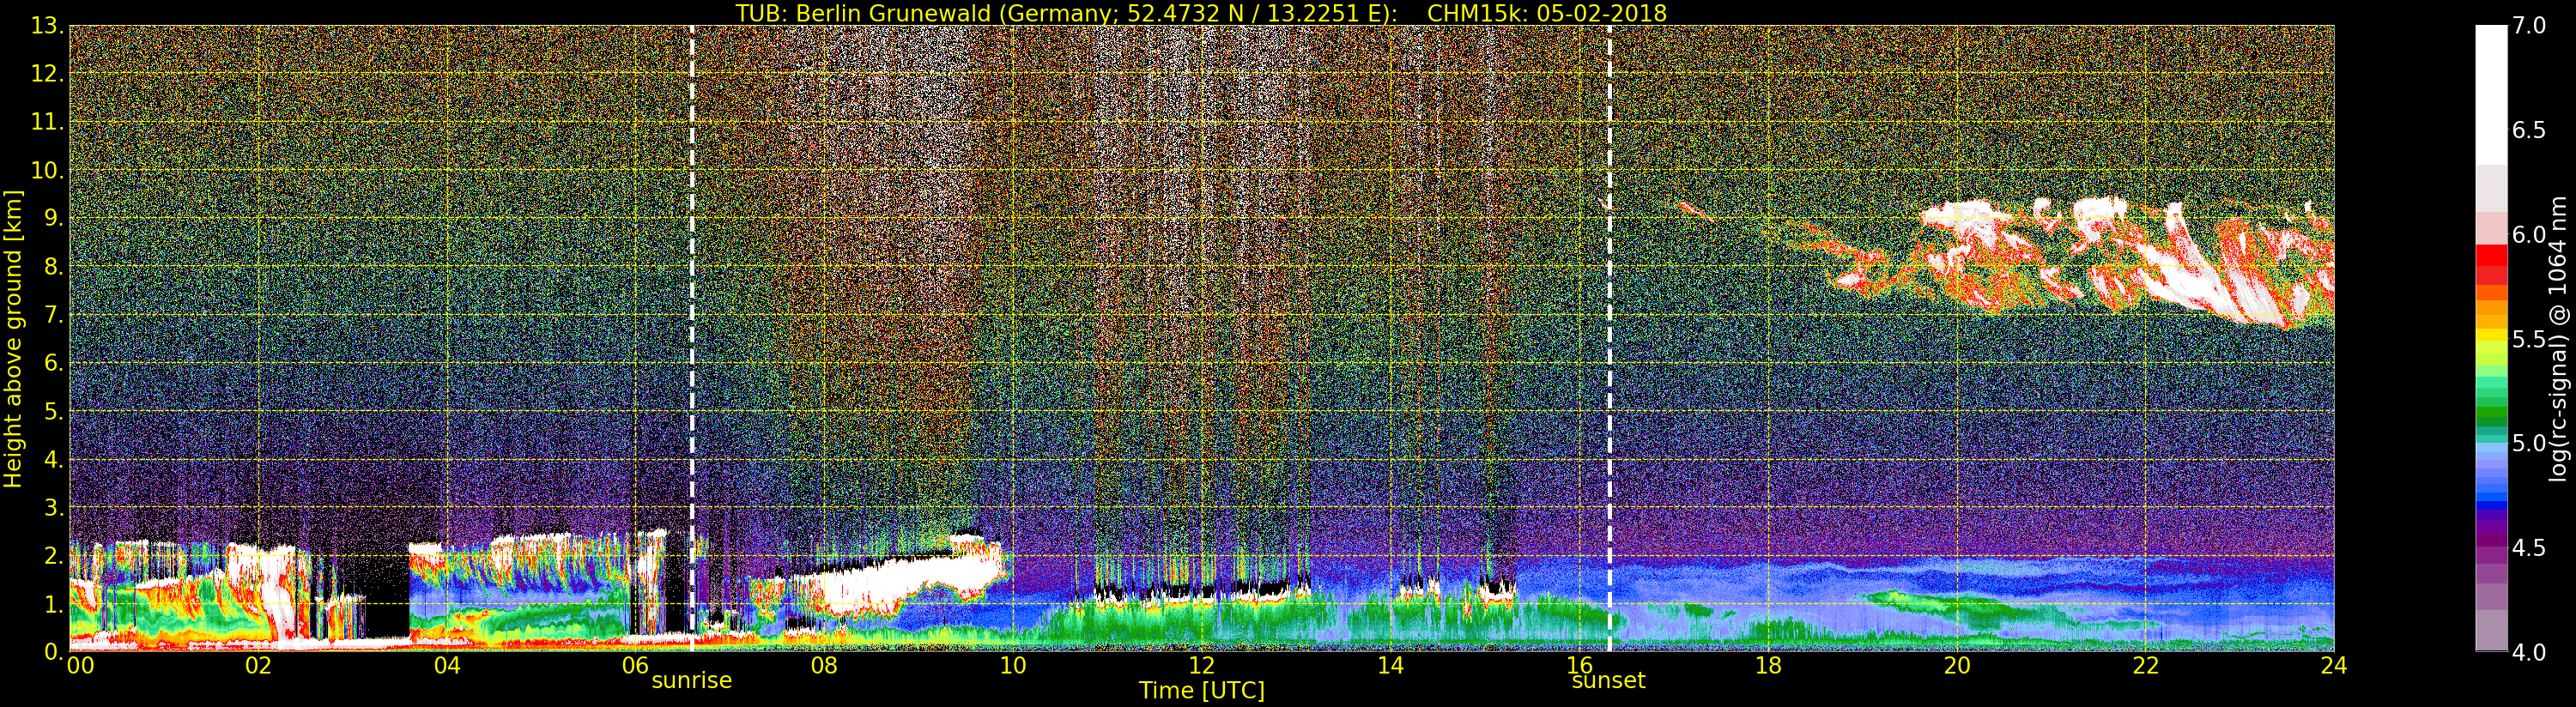Click the white dashed sunrise marker line
Screen dimensions: 2576x707
click(691, 338)
